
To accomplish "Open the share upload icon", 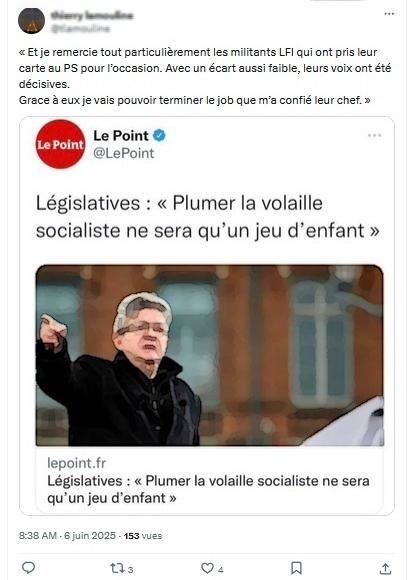I will tap(385, 568).
